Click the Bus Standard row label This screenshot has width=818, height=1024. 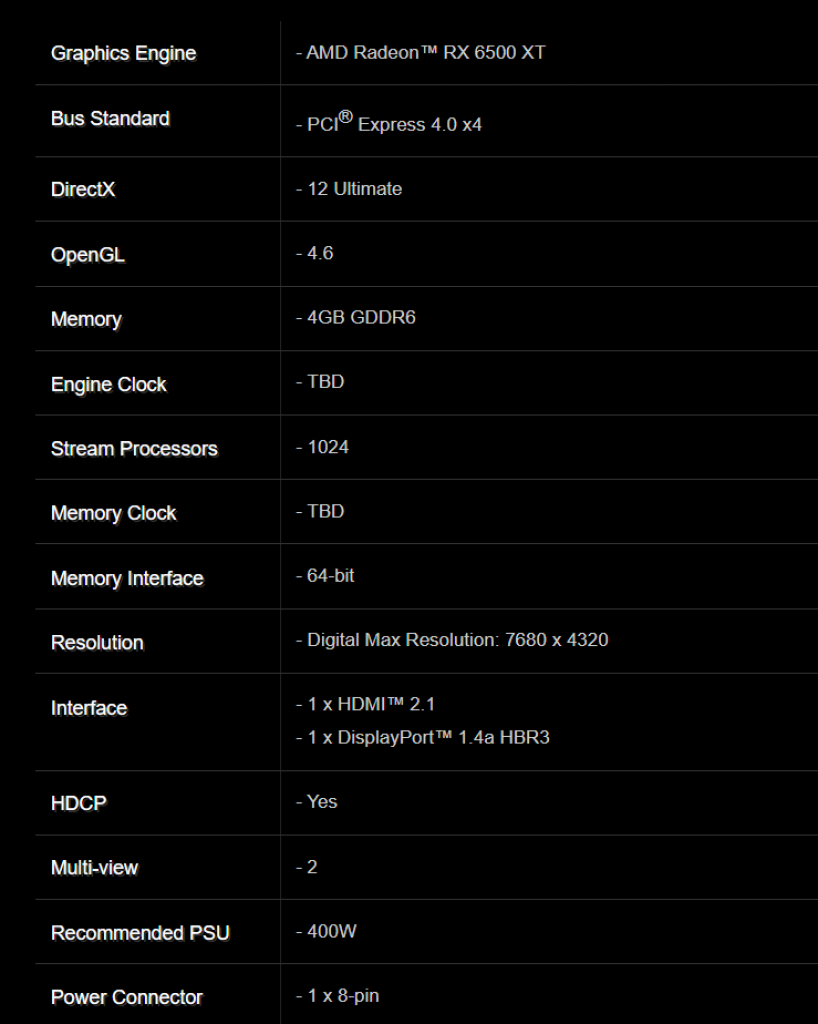[110, 118]
